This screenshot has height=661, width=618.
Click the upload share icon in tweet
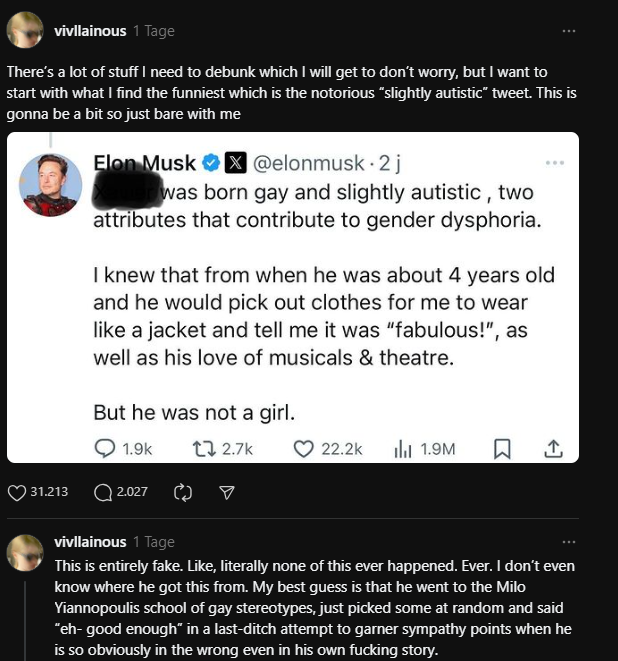(x=553, y=449)
